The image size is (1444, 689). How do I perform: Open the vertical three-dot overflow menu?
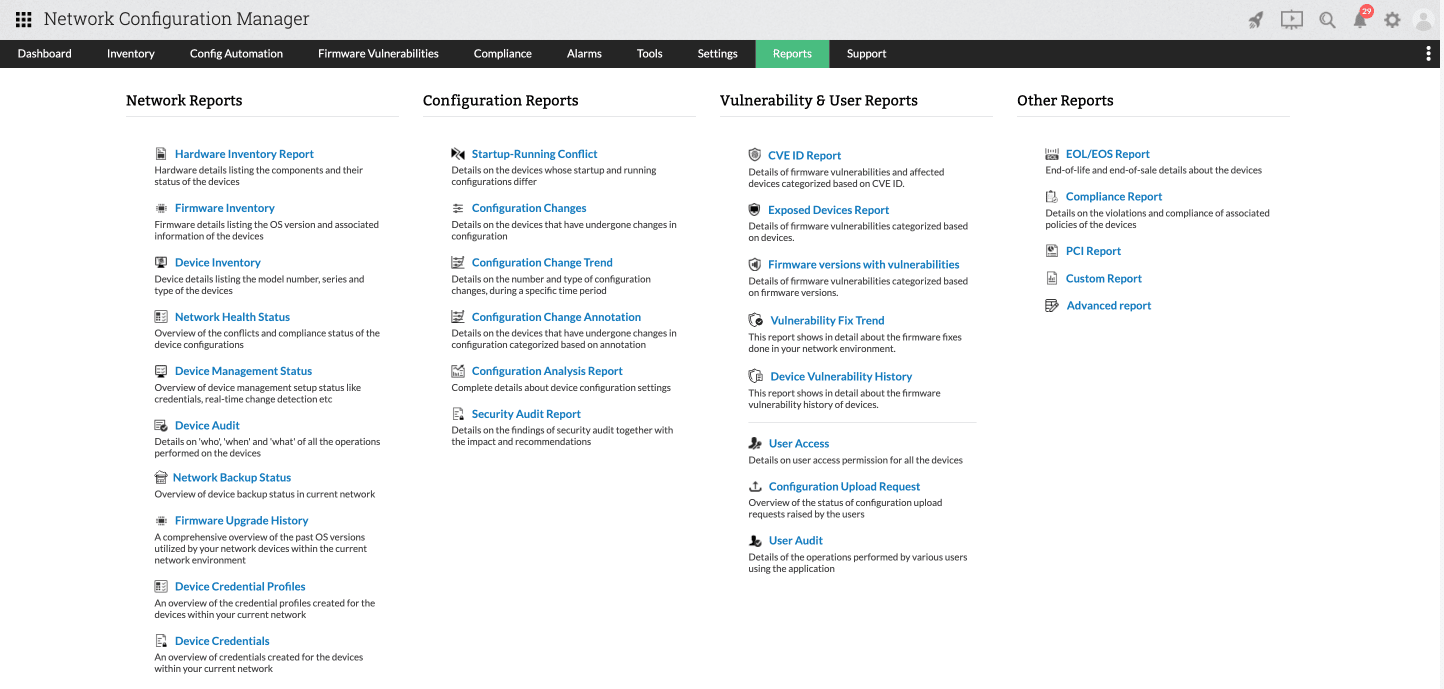point(1430,53)
